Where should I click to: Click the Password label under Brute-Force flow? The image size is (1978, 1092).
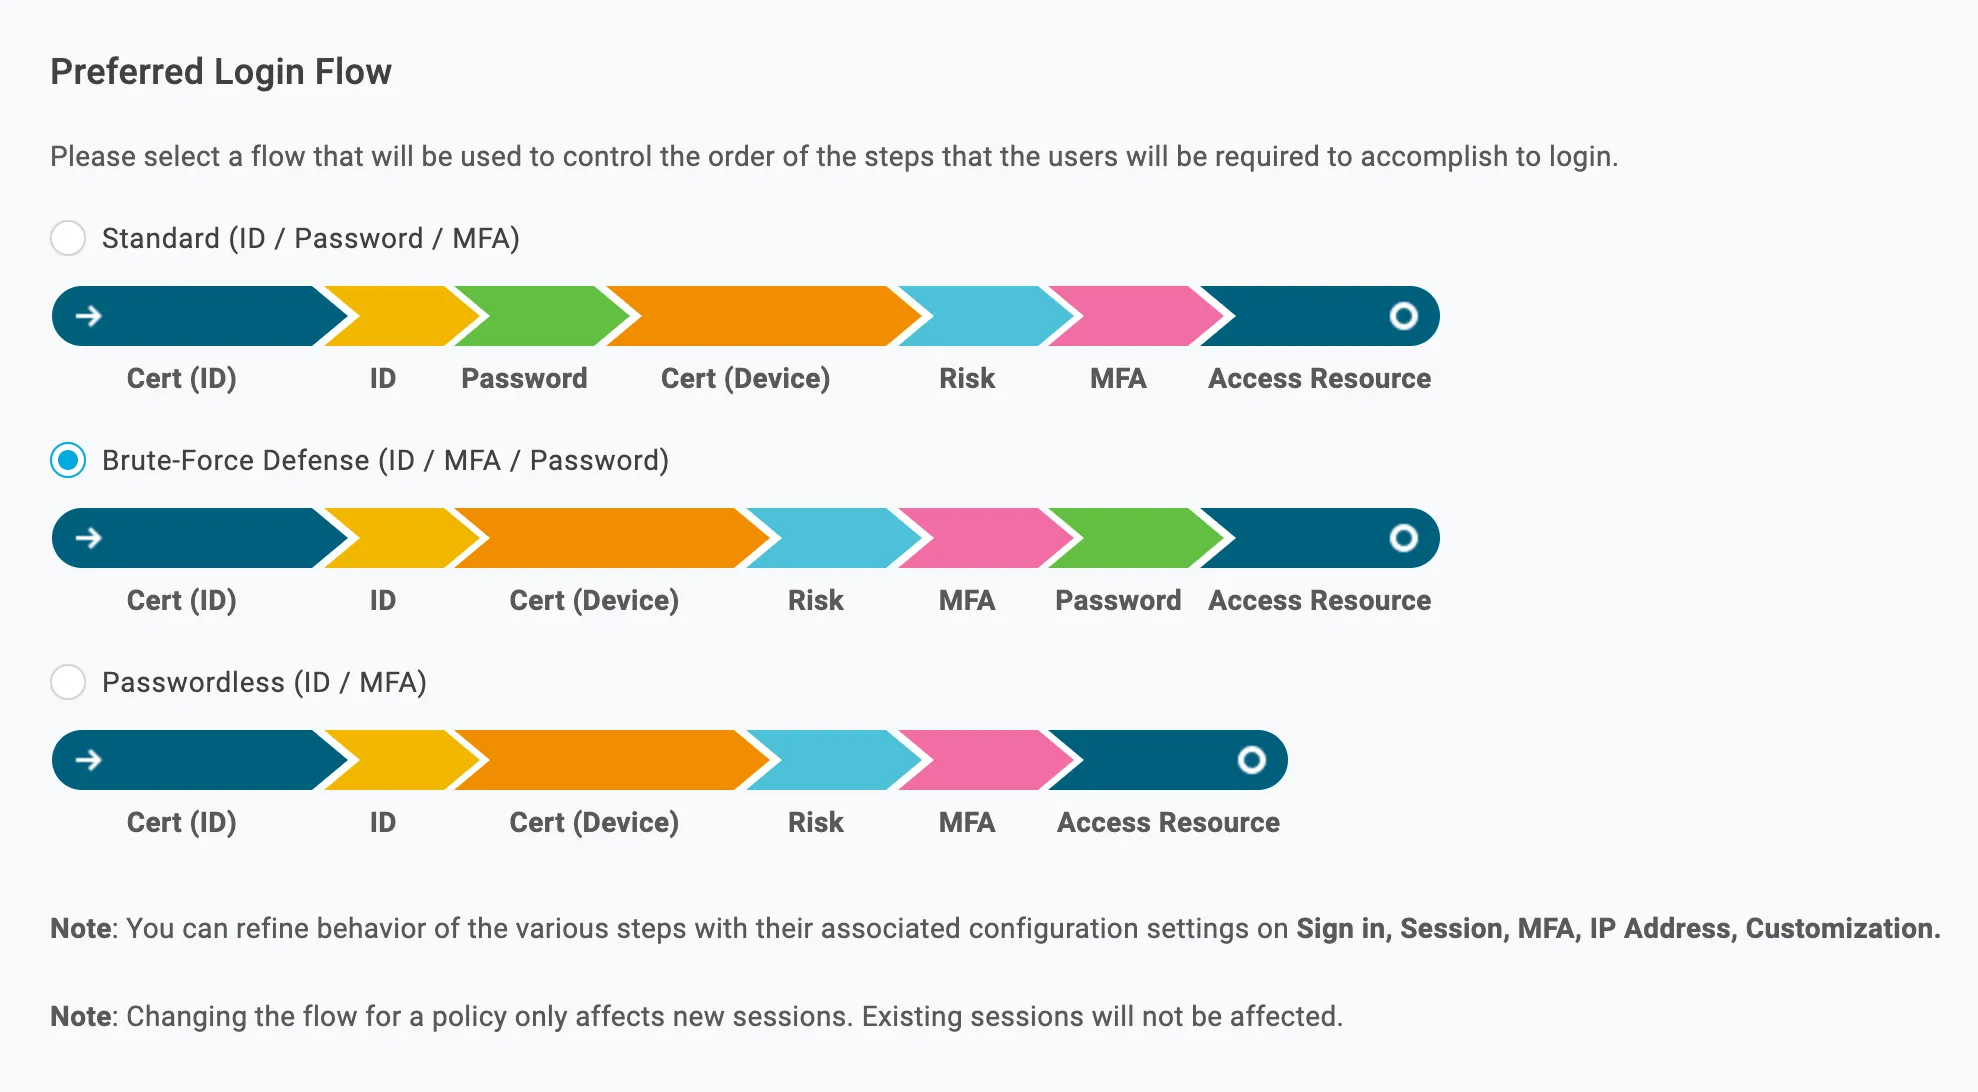coord(1118,600)
